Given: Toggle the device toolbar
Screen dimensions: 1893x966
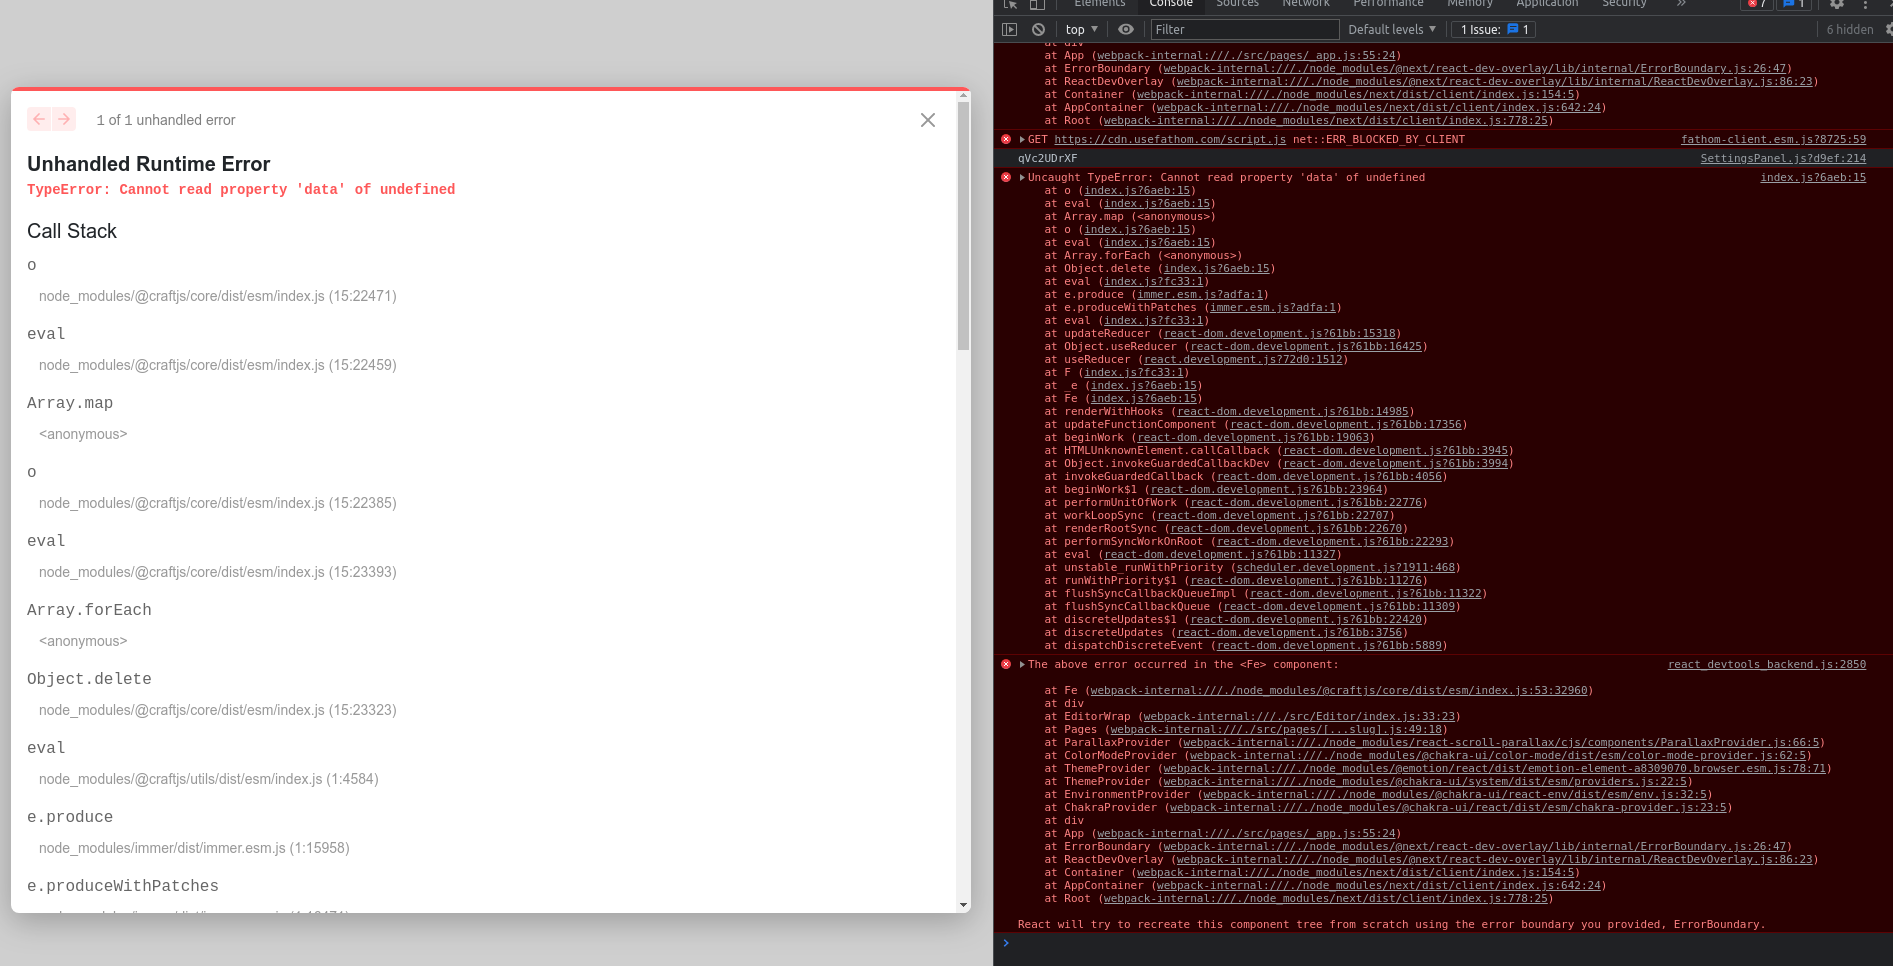Looking at the screenshot, I should (1036, 5).
